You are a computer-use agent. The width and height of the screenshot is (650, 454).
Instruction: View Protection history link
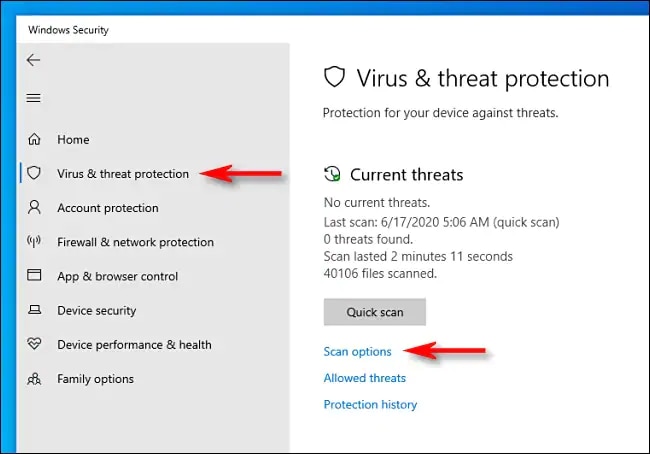(370, 405)
